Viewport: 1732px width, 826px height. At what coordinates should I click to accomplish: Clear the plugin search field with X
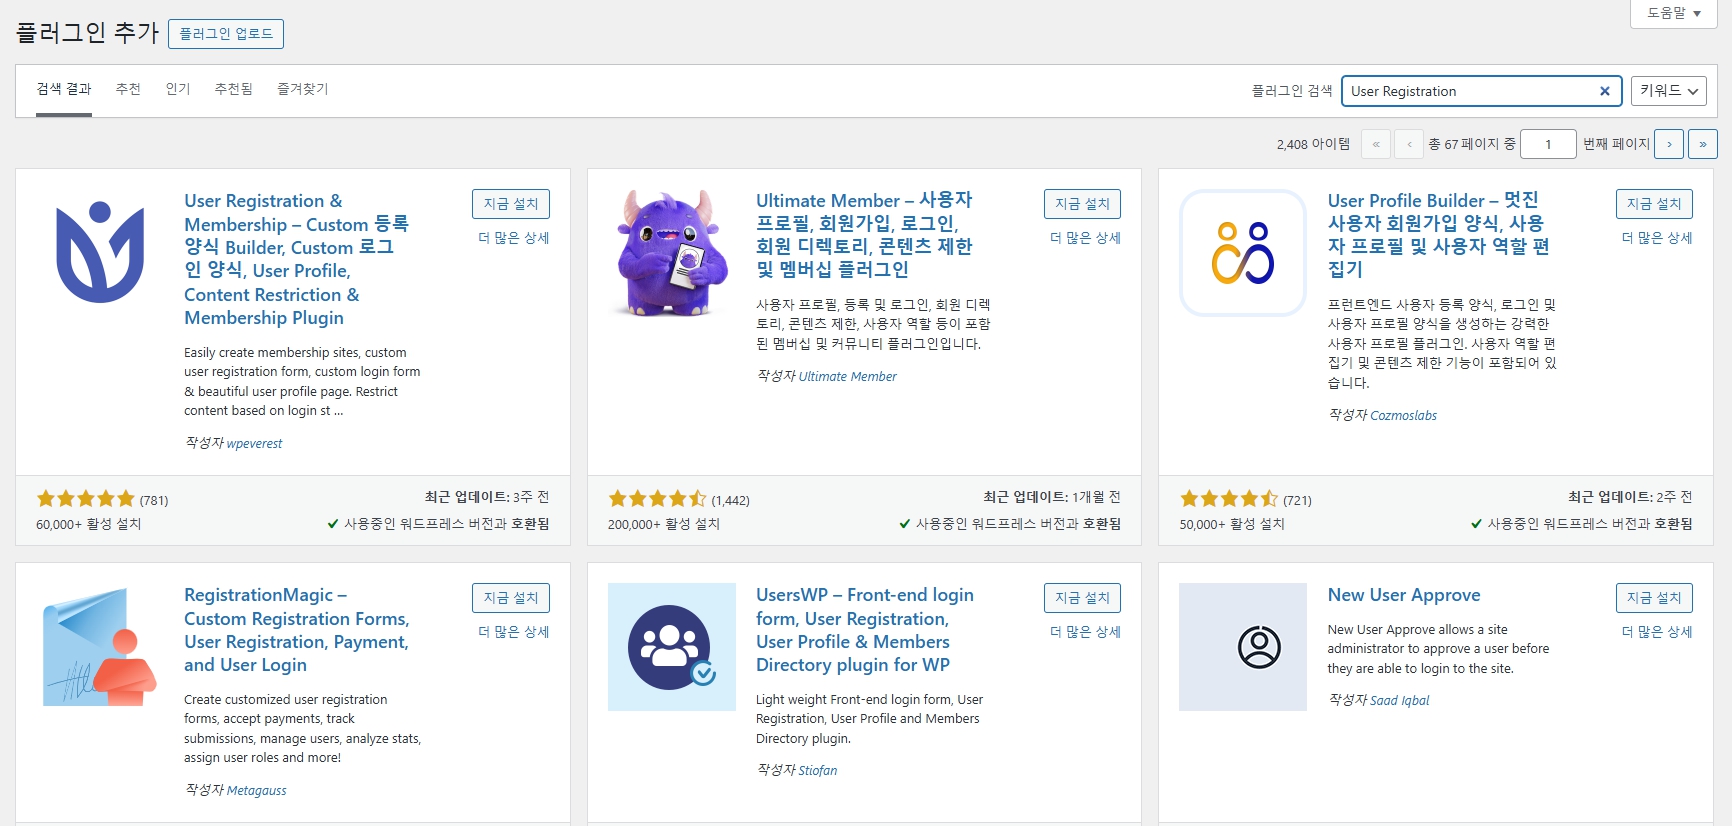point(1604,91)
